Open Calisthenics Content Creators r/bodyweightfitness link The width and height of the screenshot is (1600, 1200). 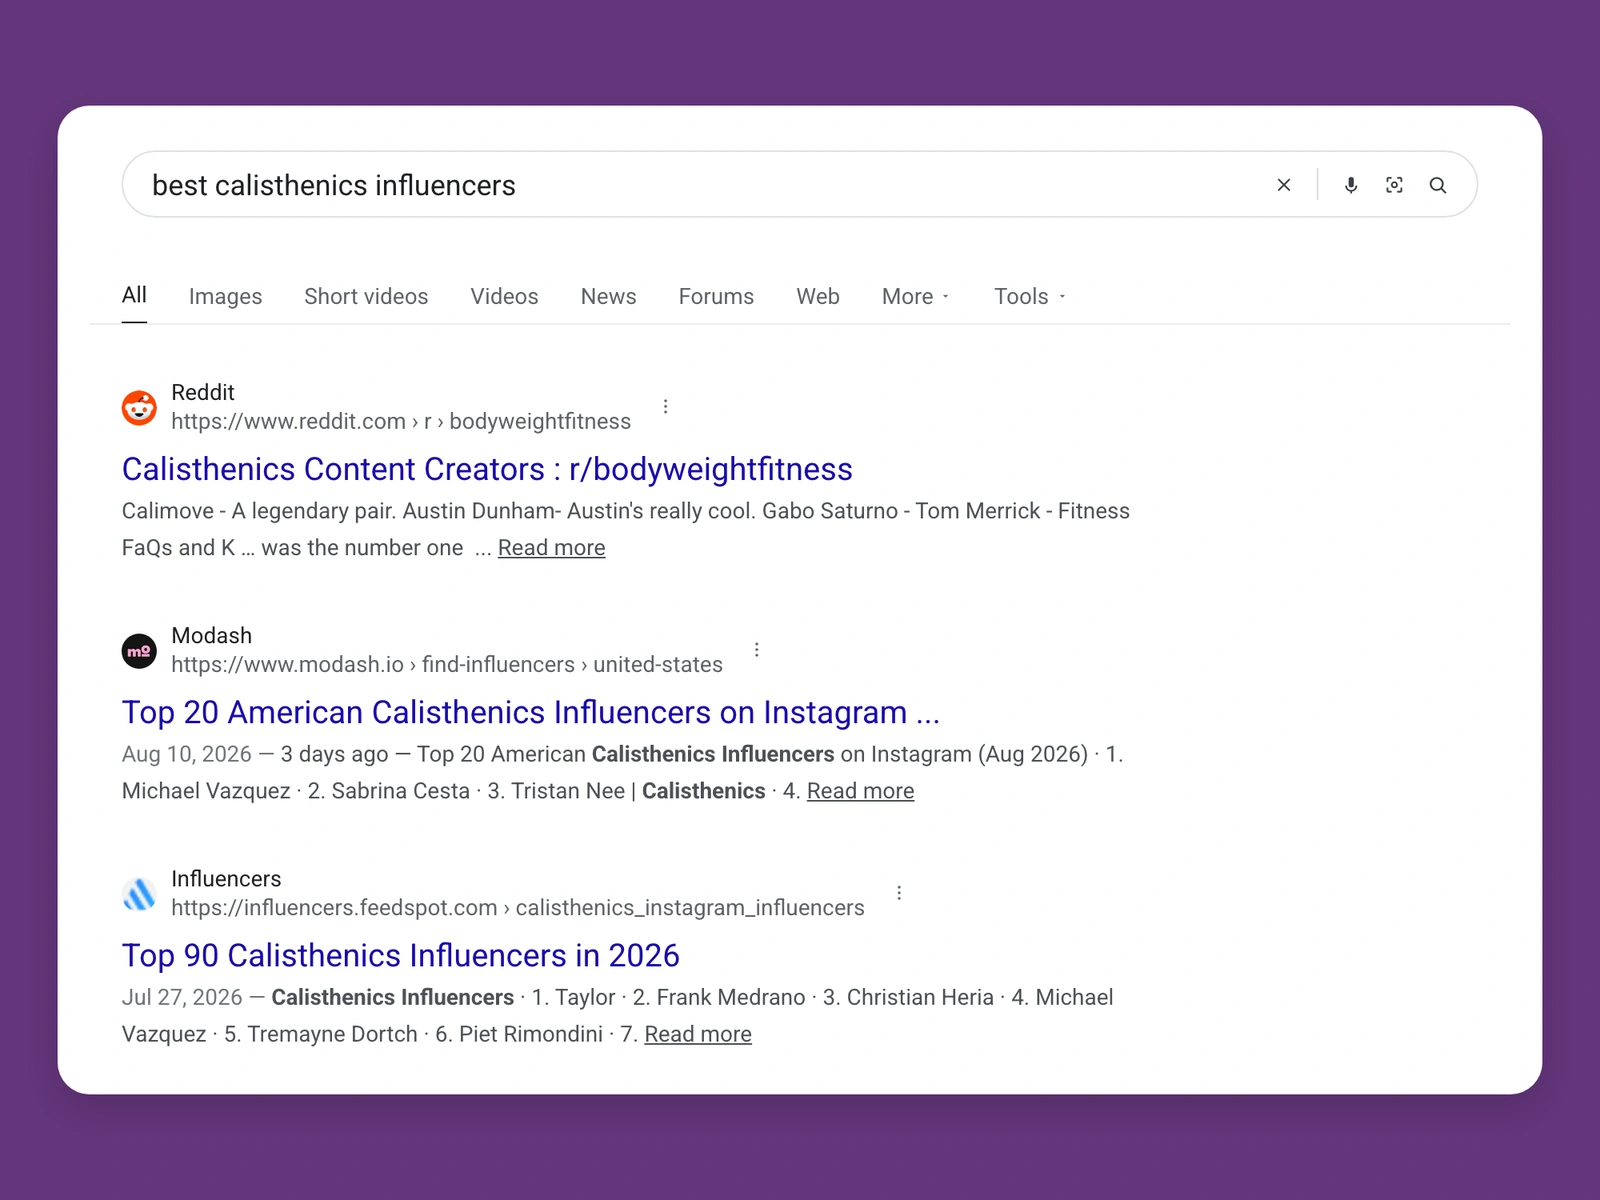(487, 469)
